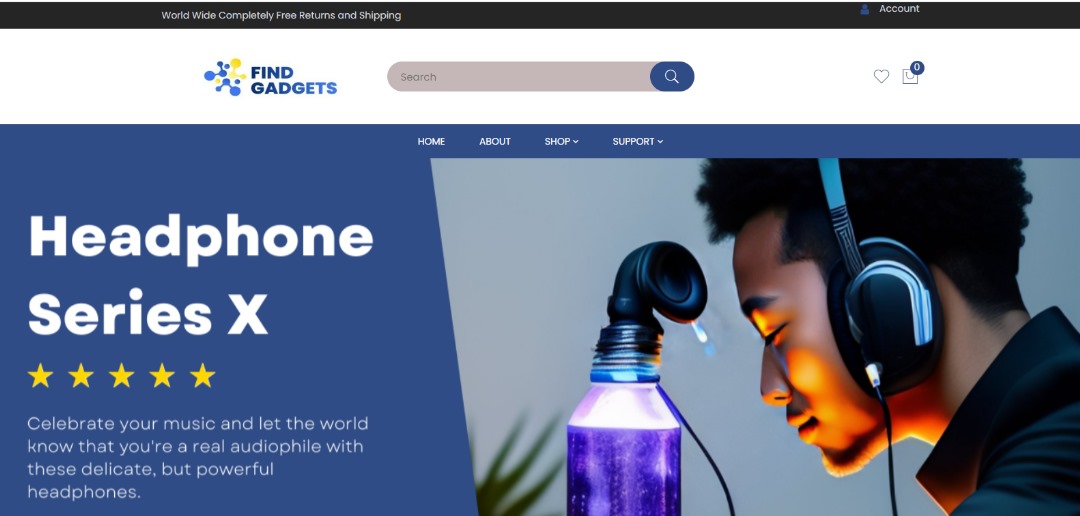Expand the Shop dropdown chevron
This screenshot has height=516, width=1080.
coord(576,141)
